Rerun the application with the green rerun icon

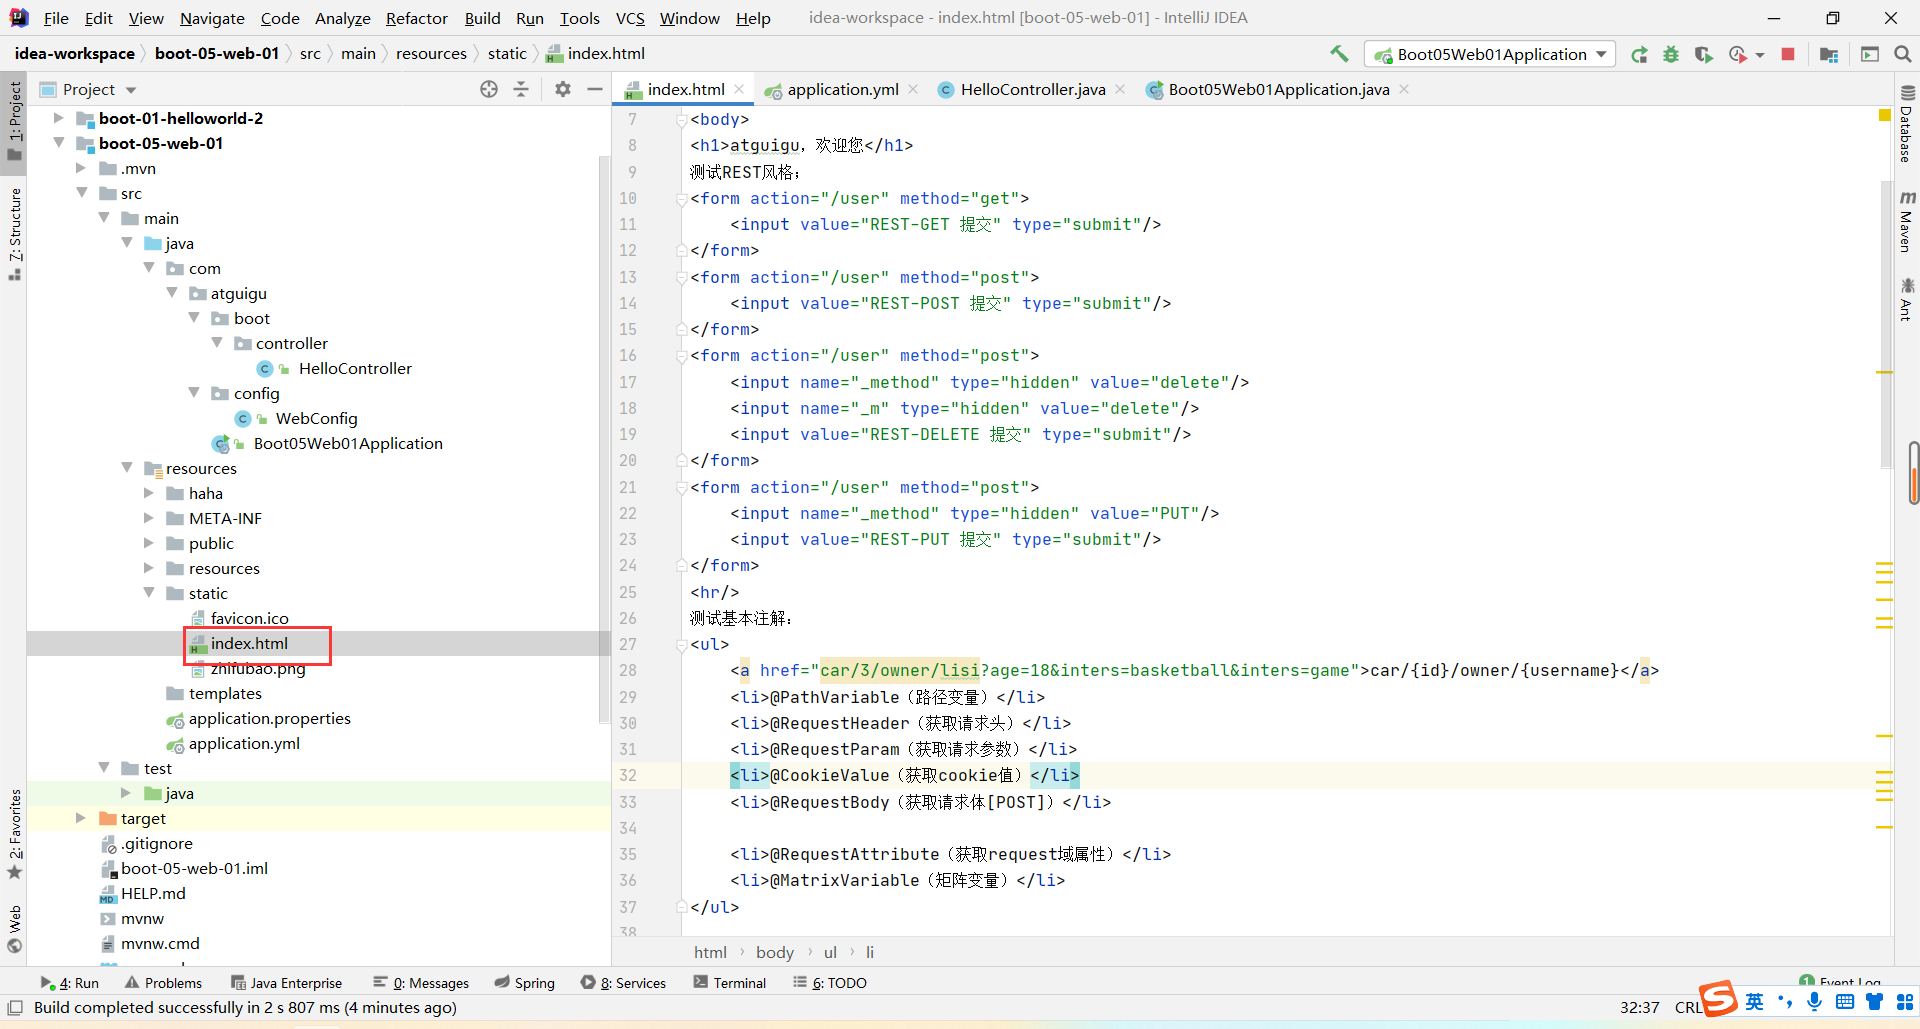tap(1639, 55)
